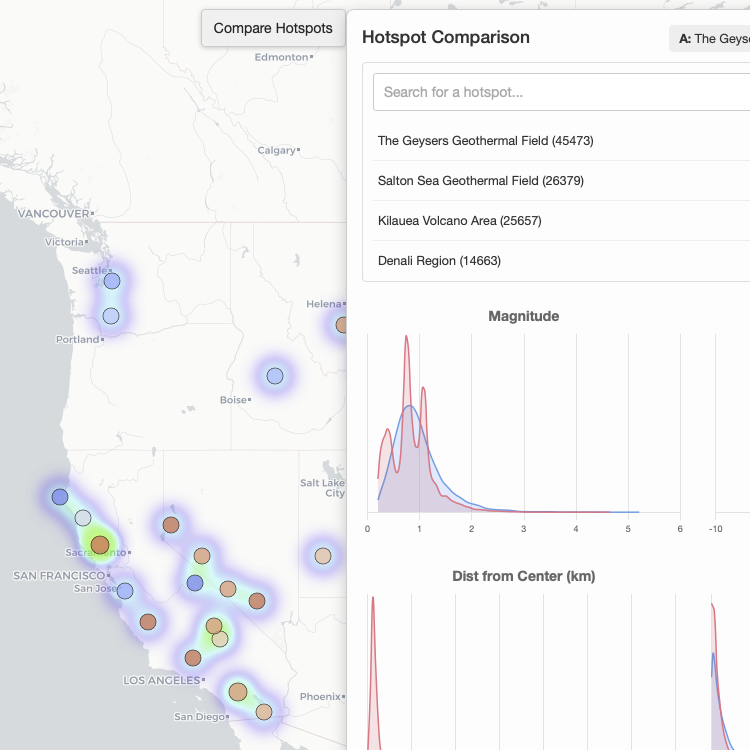The width and height of the screenshot is (750, 750).
Task: Click the Magnitude chart title
Action: coord(523,316)
